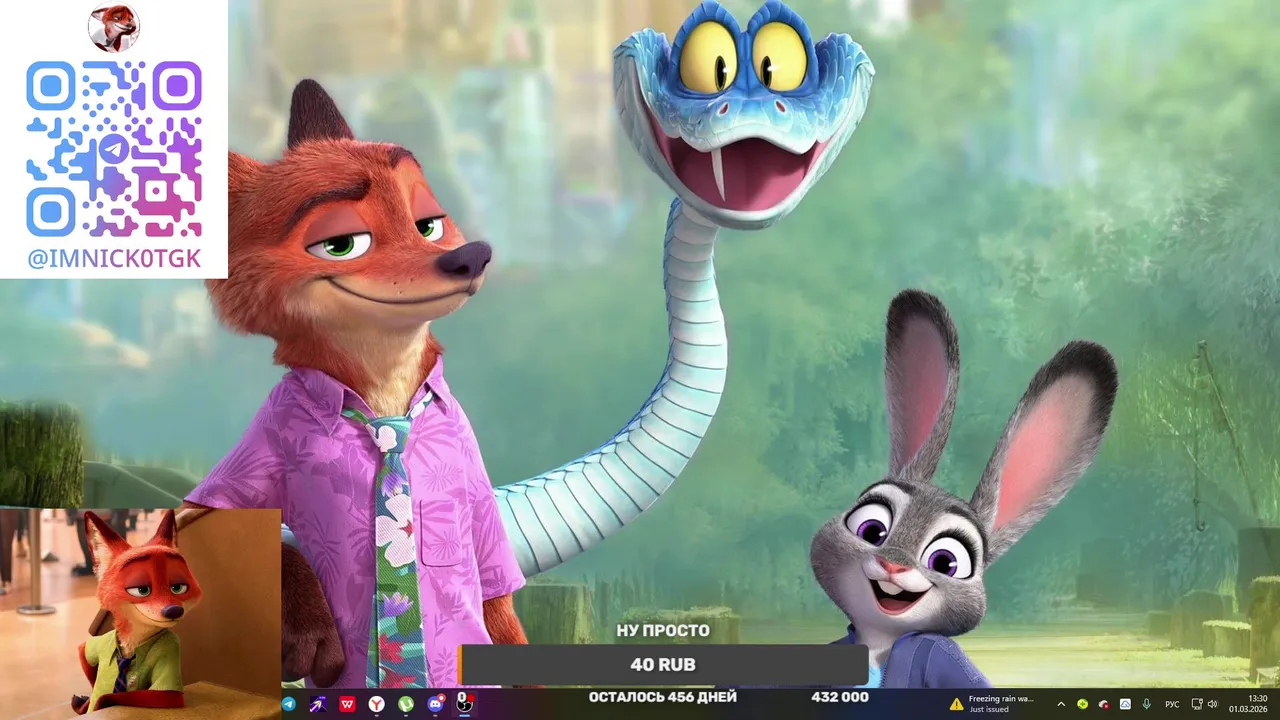Open Yandex Browser taskbar icon
Image resolution: width=1280 pixels, height=720 pixels.
click(x=376, y=704)
